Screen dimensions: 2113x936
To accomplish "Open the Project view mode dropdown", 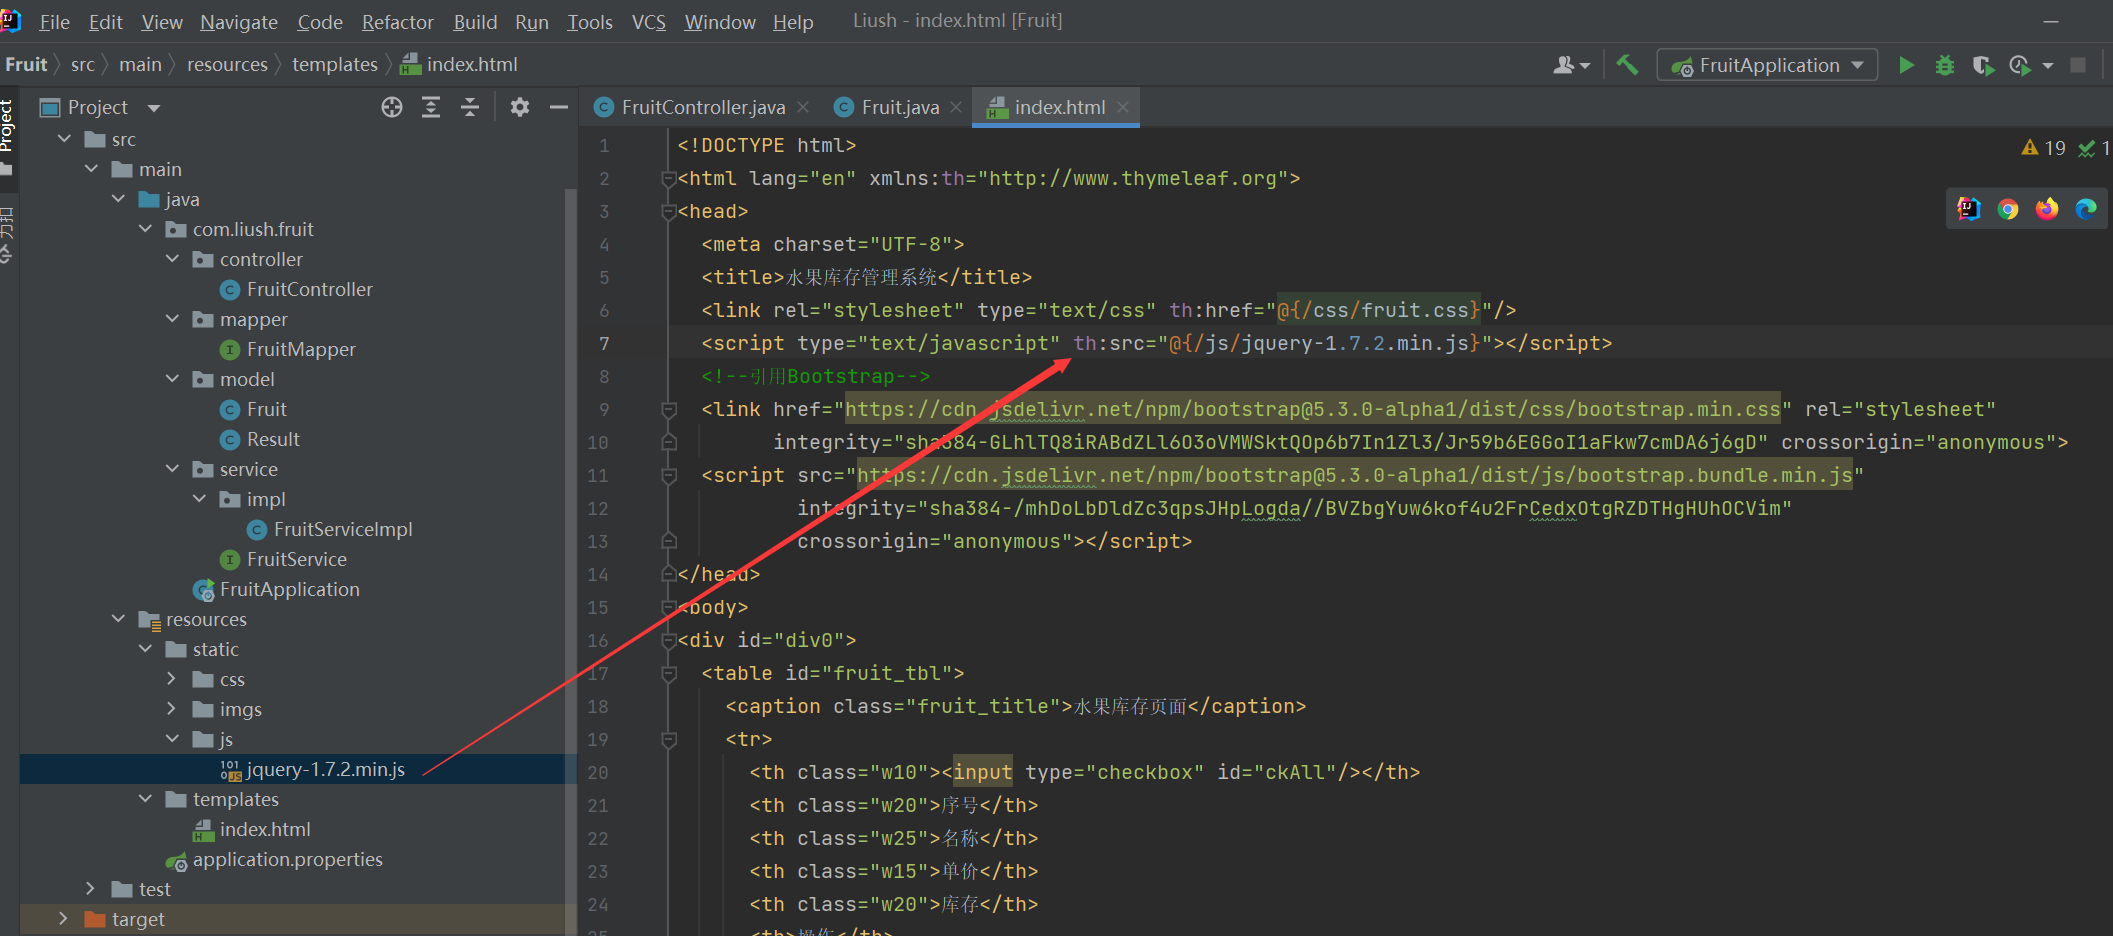I will [x=152, y=106].
